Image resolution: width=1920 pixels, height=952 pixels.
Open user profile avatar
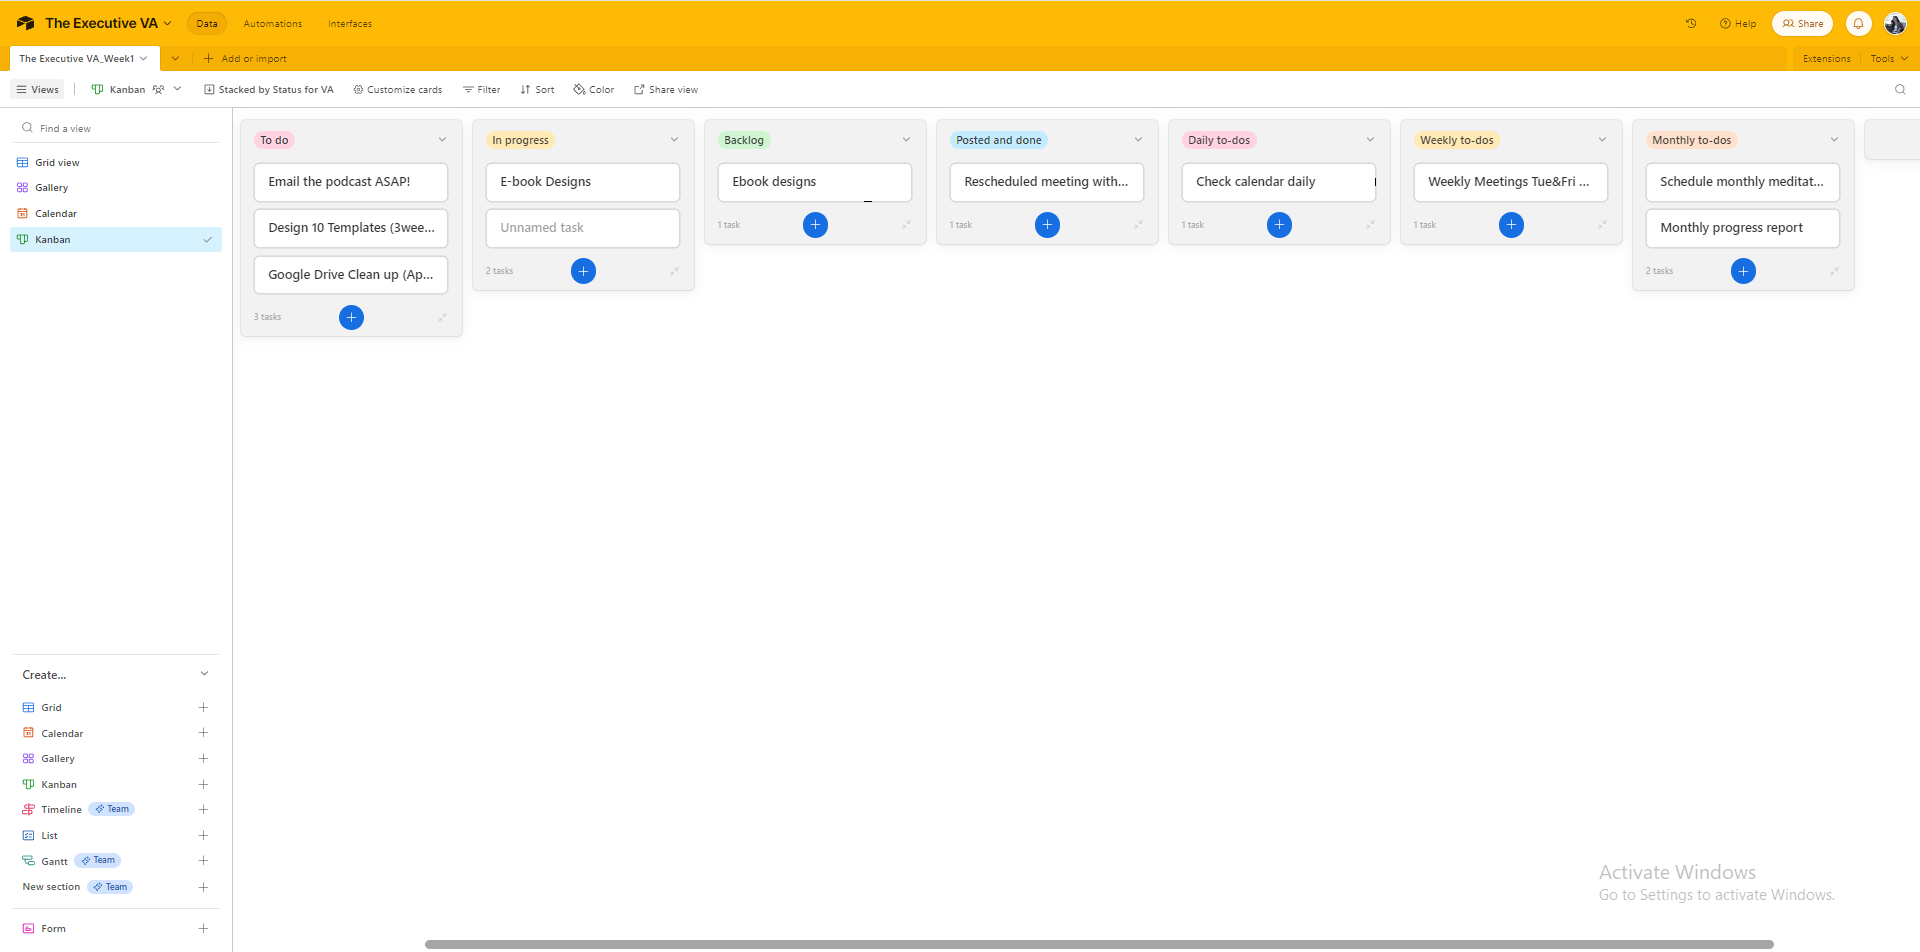[x=1895, y=23]
